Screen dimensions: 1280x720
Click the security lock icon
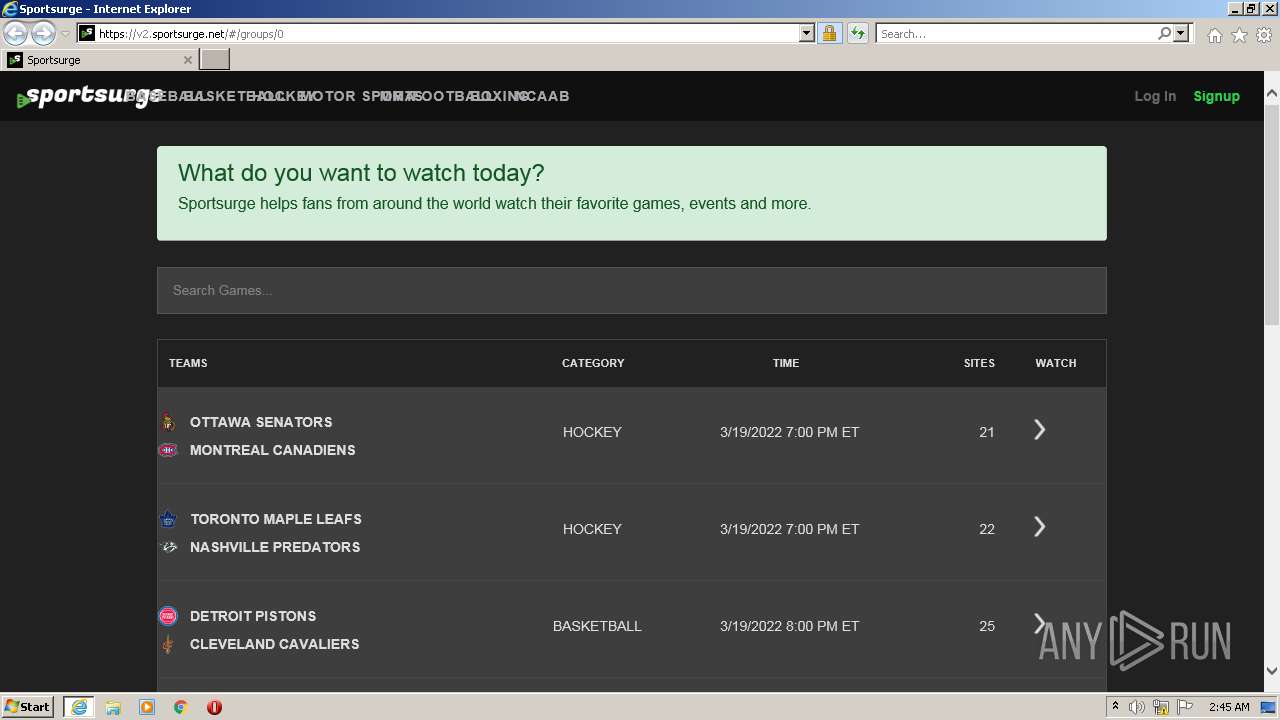829,33
